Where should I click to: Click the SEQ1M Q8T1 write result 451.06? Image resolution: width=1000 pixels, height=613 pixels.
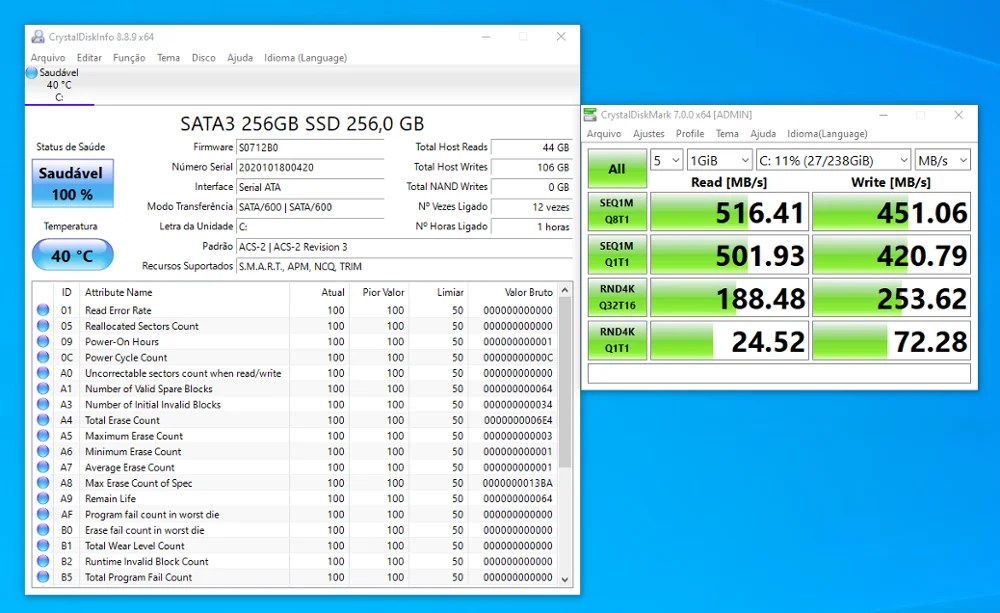891,212
